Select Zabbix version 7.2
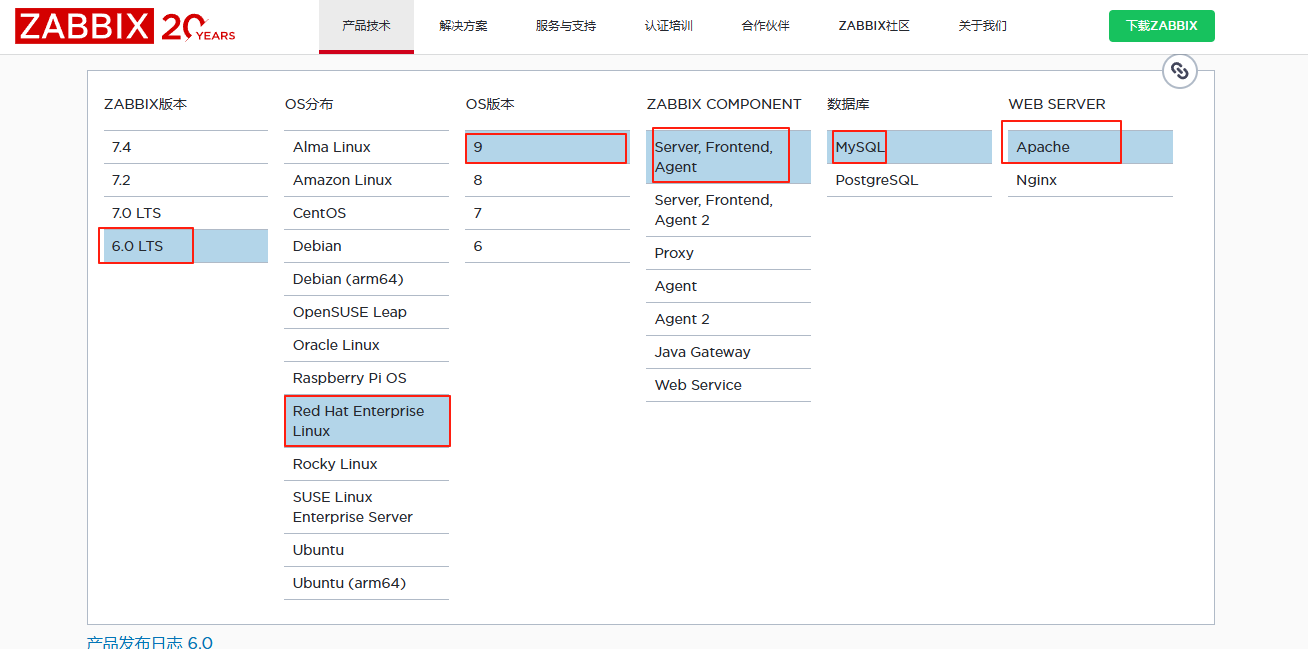Viewport: 1308px width, 649px height. [186, 180]
